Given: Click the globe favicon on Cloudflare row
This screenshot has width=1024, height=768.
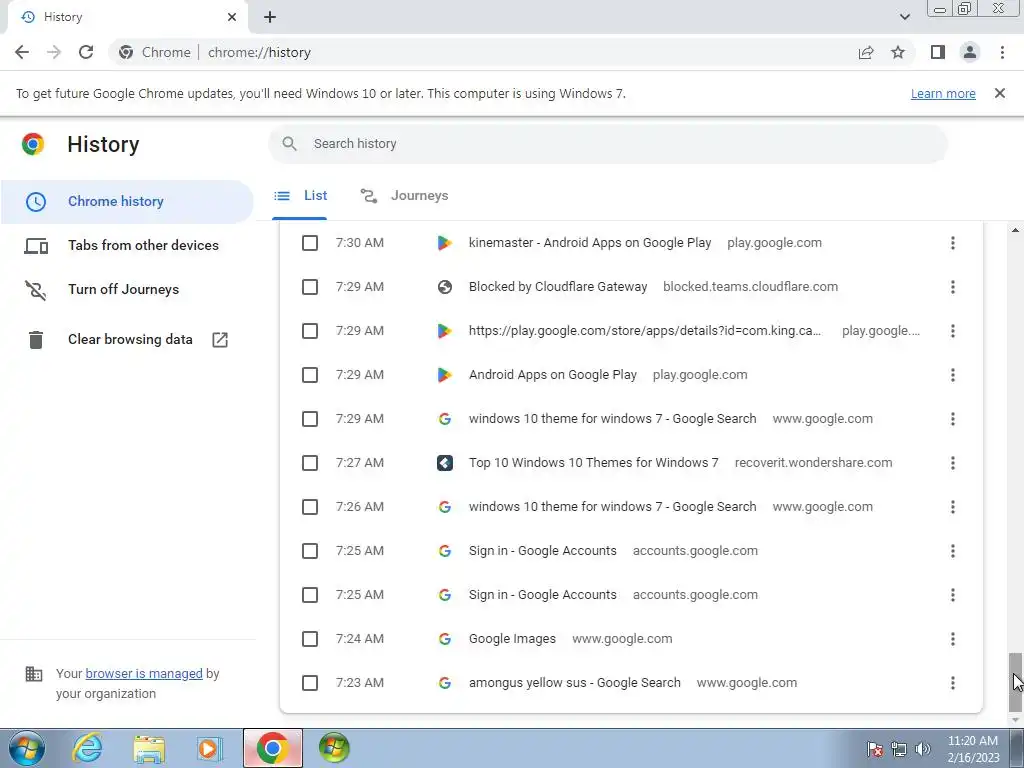Looking at the screenshot, I should click(x=445, y=287).
